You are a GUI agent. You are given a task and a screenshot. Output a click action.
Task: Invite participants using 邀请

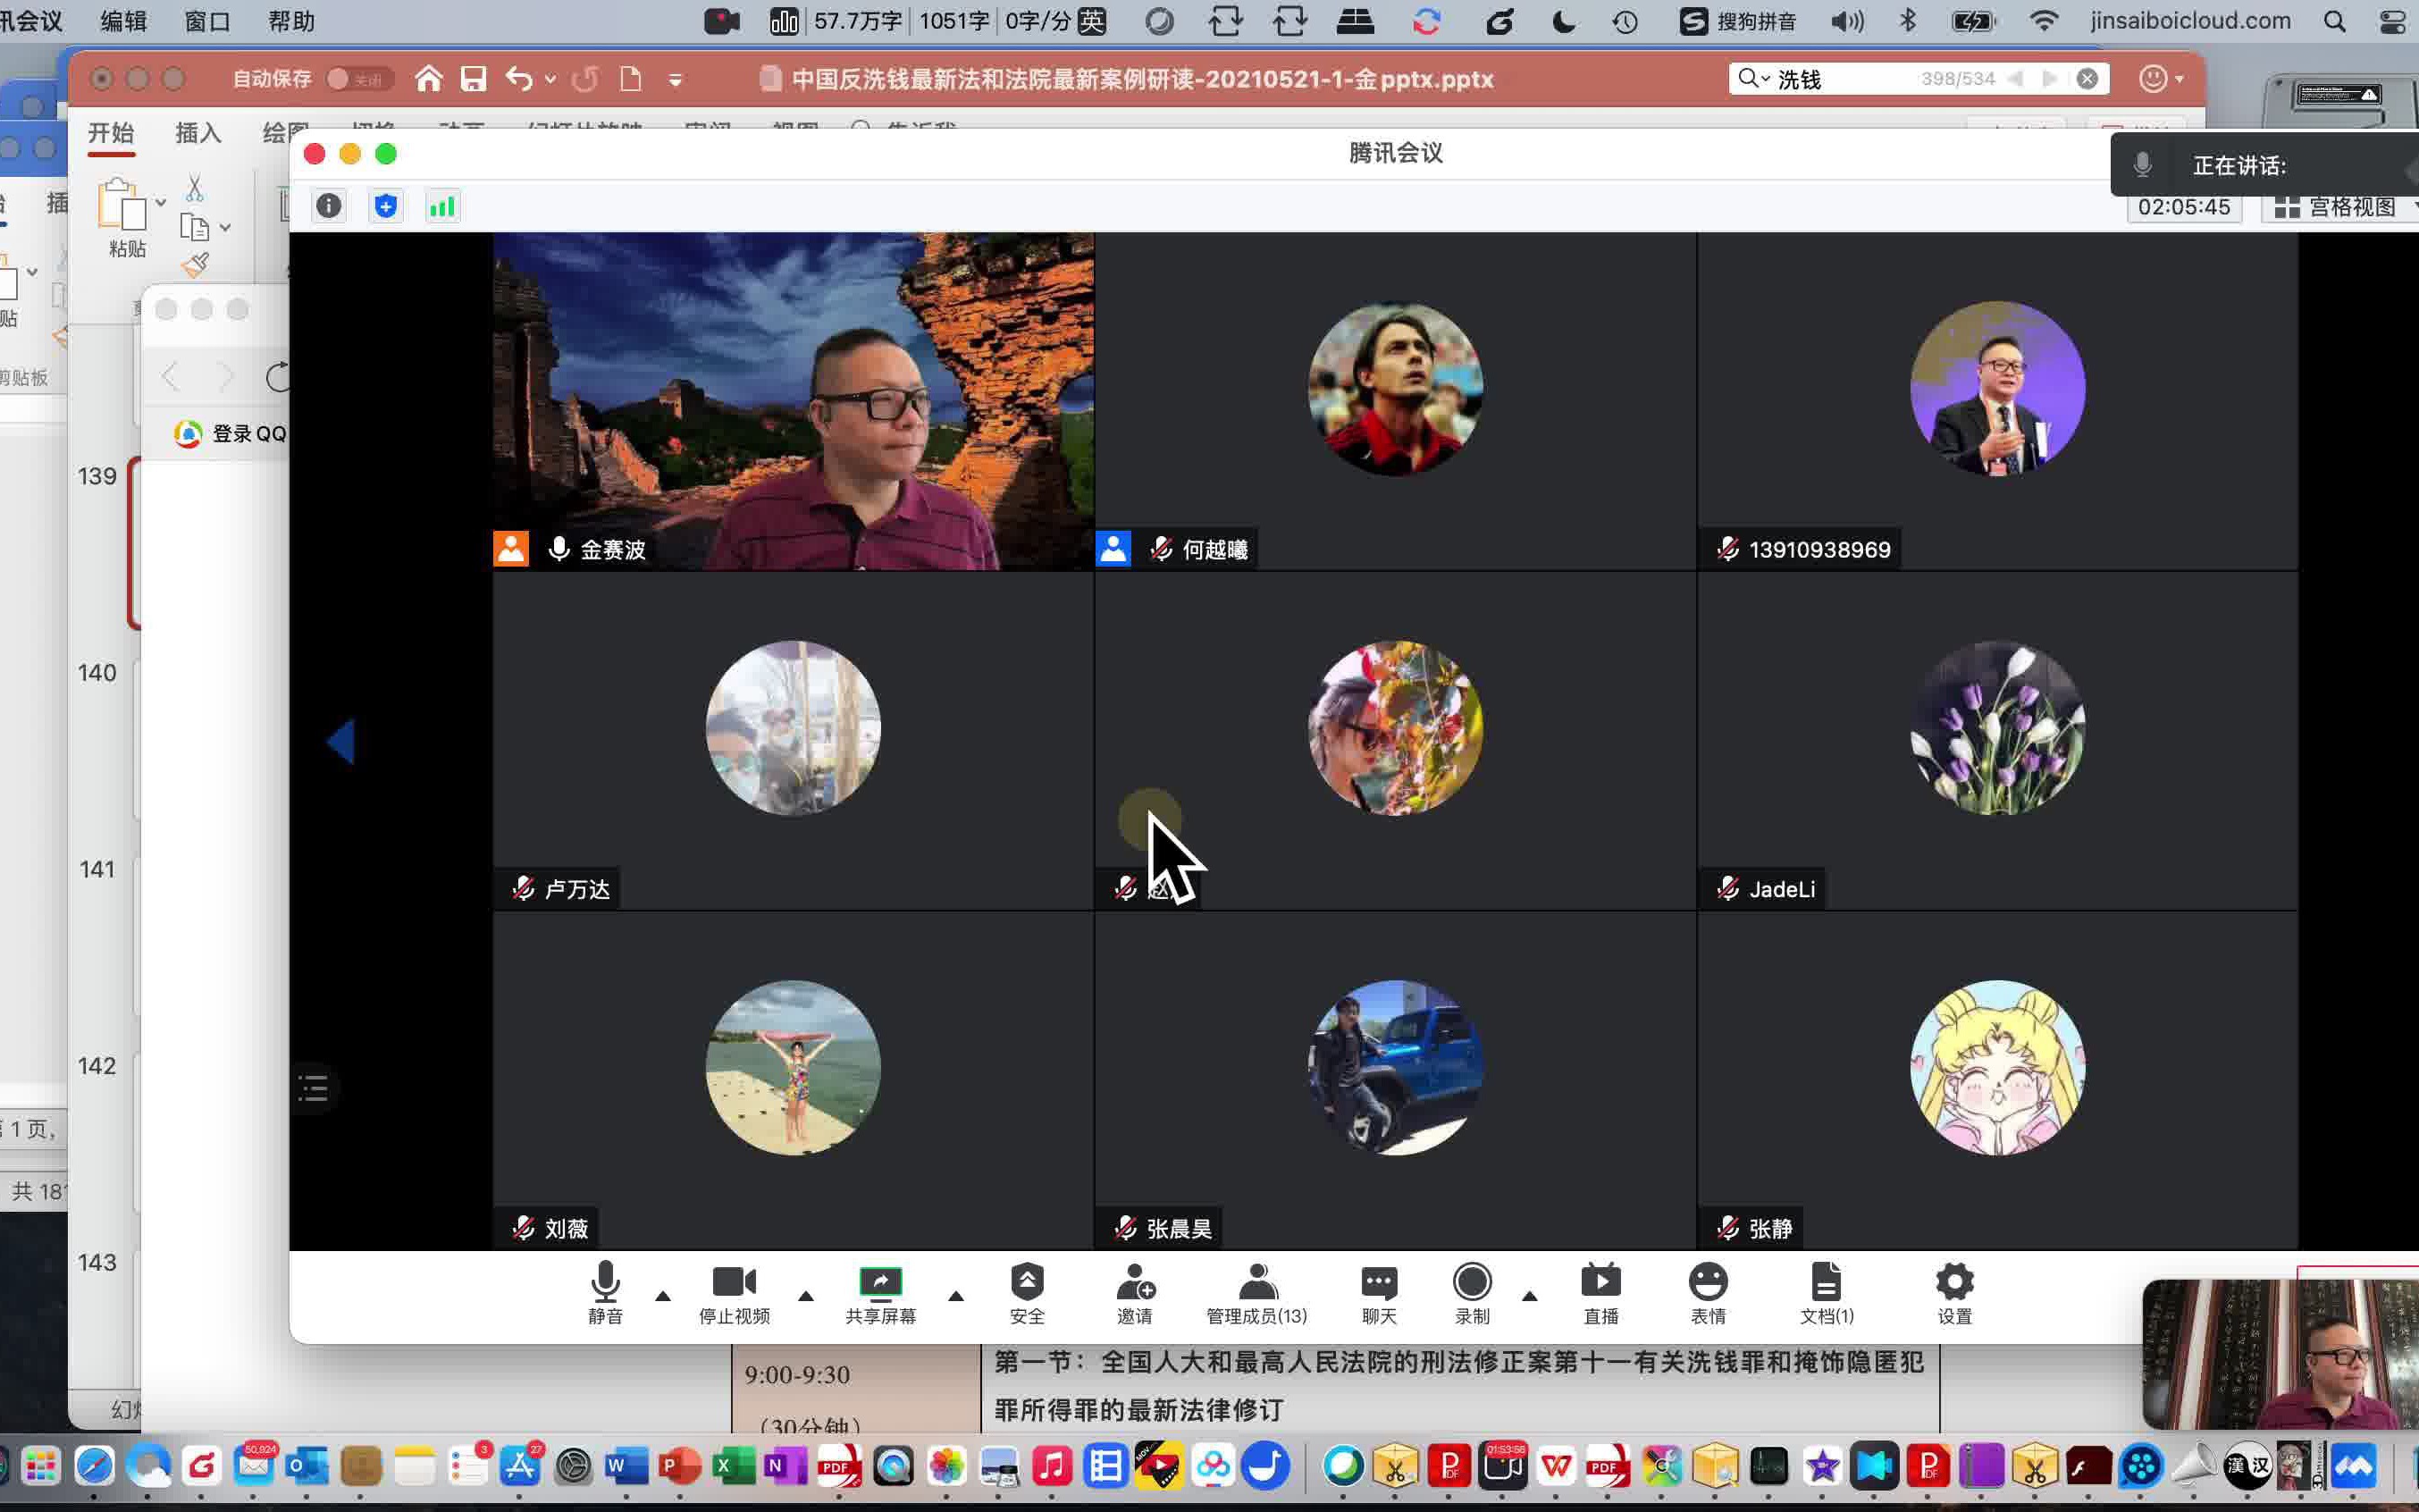click(x=1135, y=1292)
